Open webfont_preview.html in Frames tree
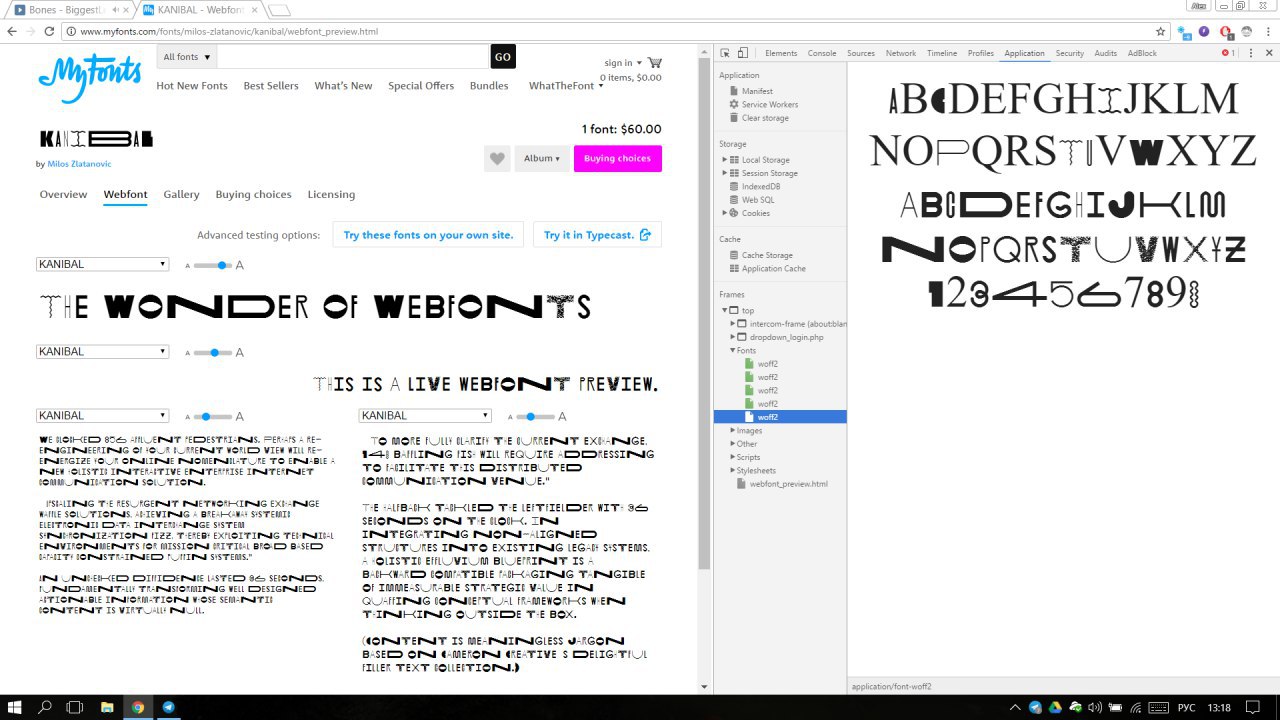Image resolution: width=1280 pixels, height=720 pixels. (x=788, y=484)
